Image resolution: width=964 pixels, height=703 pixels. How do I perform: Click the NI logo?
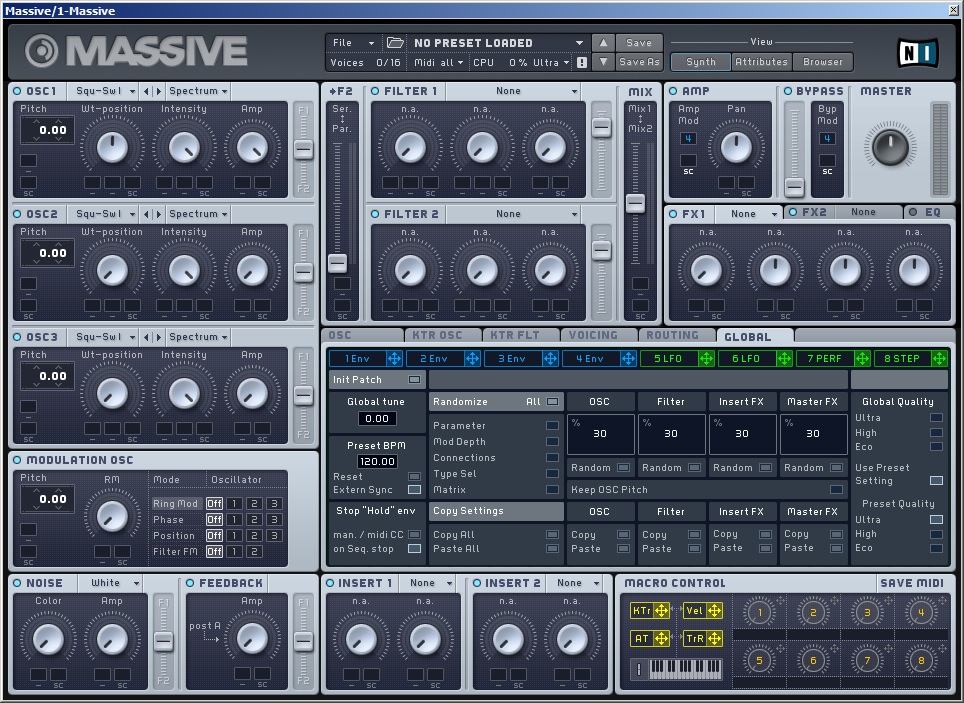(x=918, y=53)
